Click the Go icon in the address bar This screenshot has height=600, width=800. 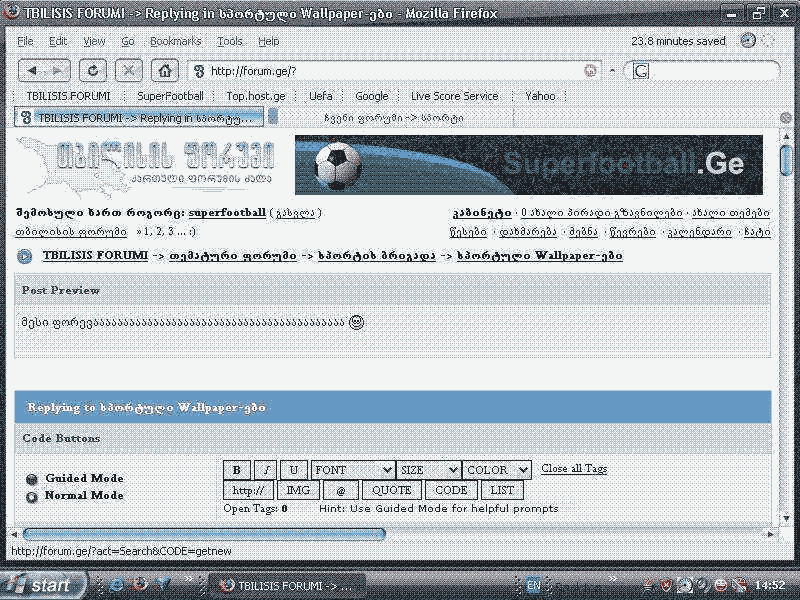point(590,70)
